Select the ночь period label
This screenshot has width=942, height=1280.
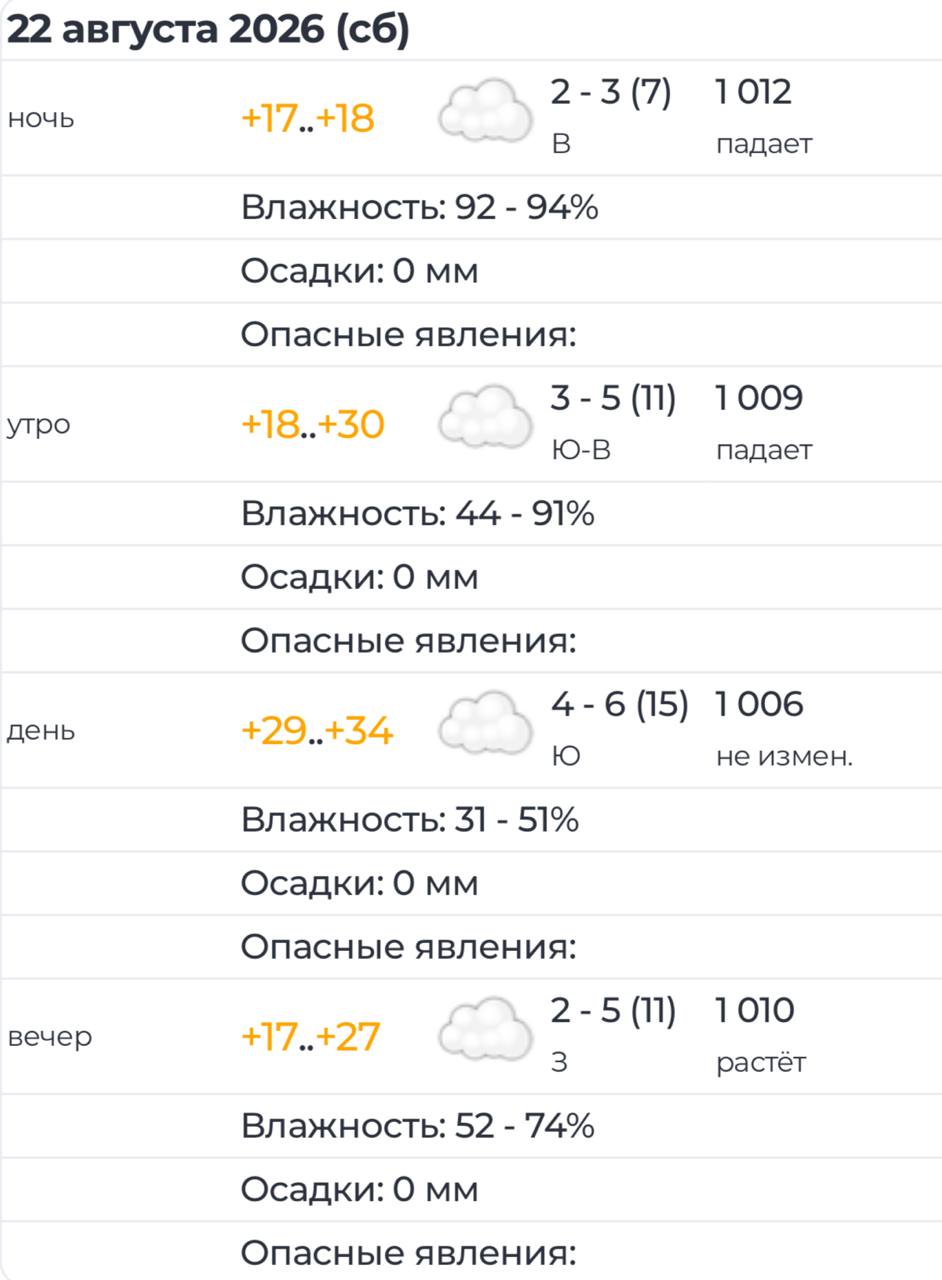coord(41,120)
